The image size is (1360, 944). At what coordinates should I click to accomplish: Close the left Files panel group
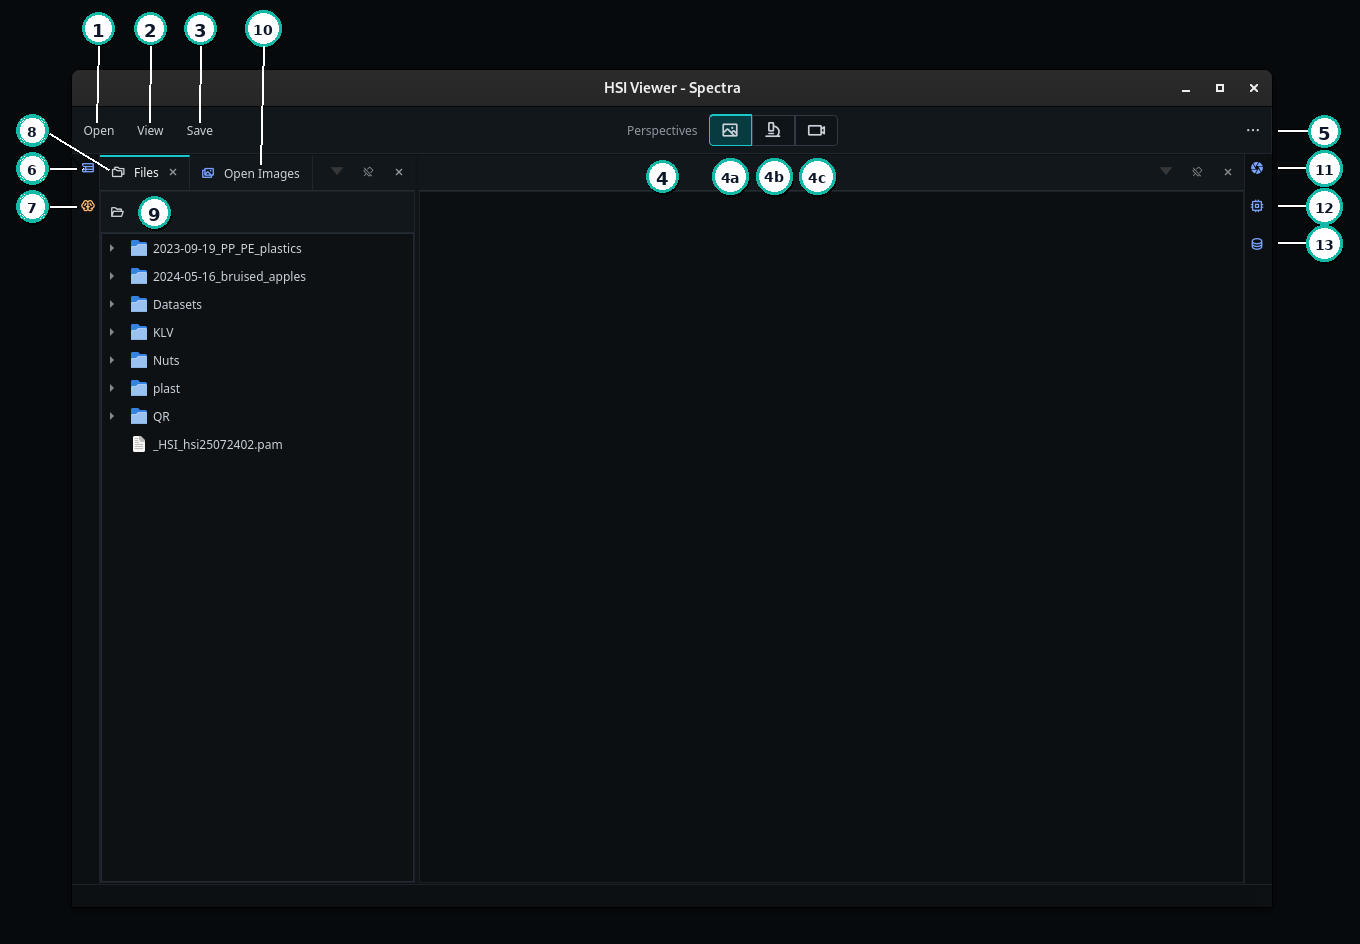(399, 172)
